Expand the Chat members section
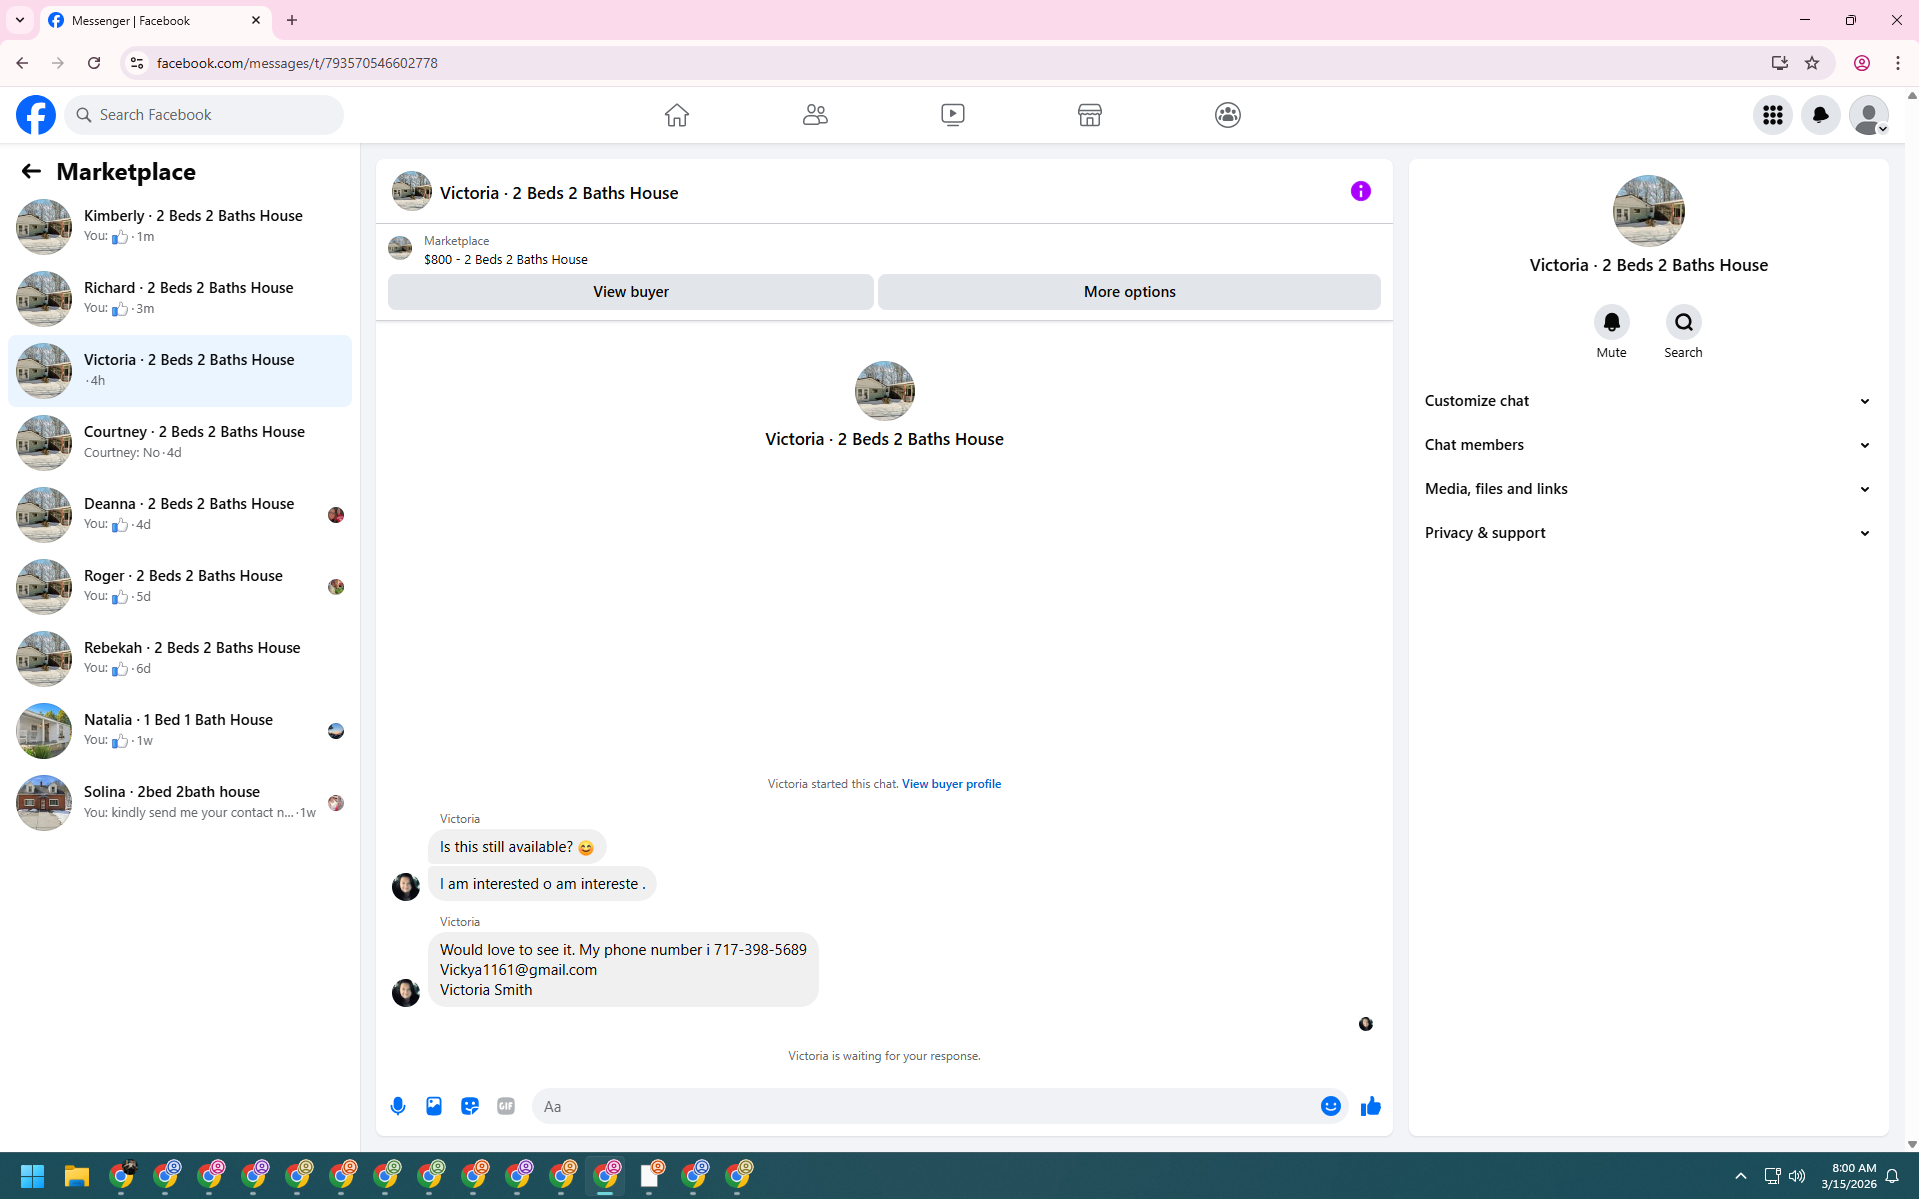The image size is (1919, 1199). click(1648, 445)
